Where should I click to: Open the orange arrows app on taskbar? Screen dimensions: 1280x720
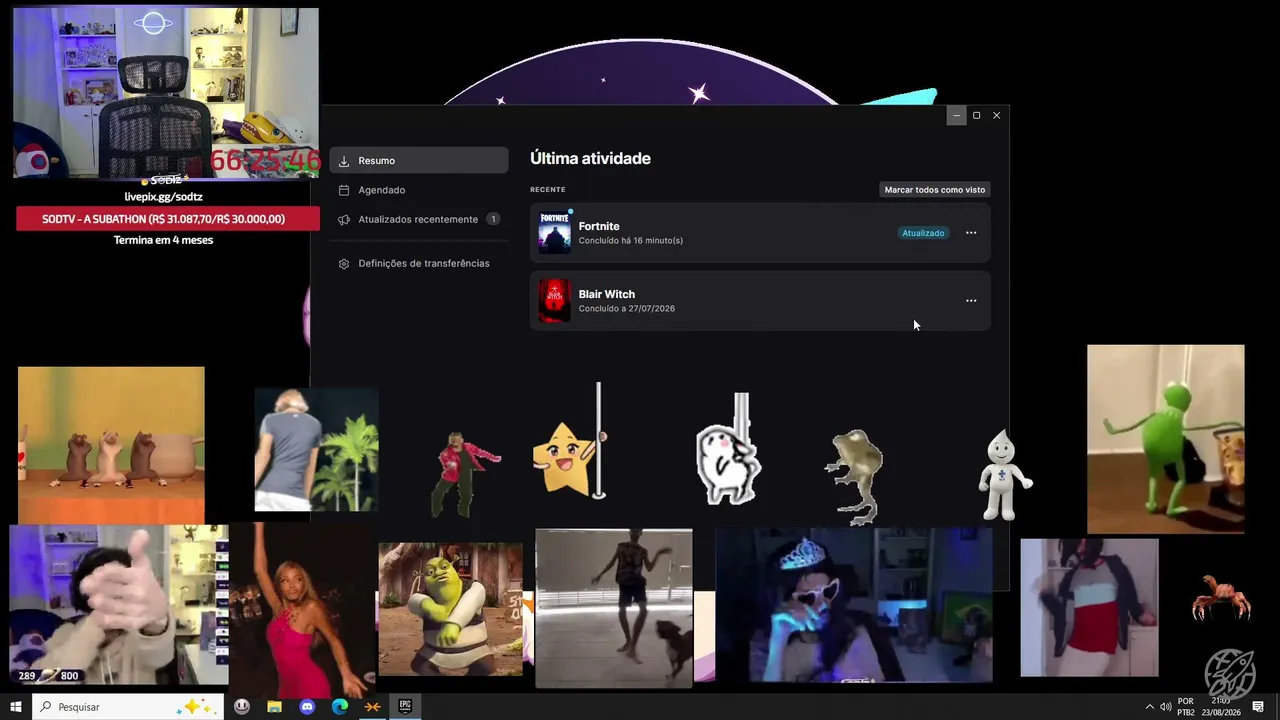tap(372, 707)
